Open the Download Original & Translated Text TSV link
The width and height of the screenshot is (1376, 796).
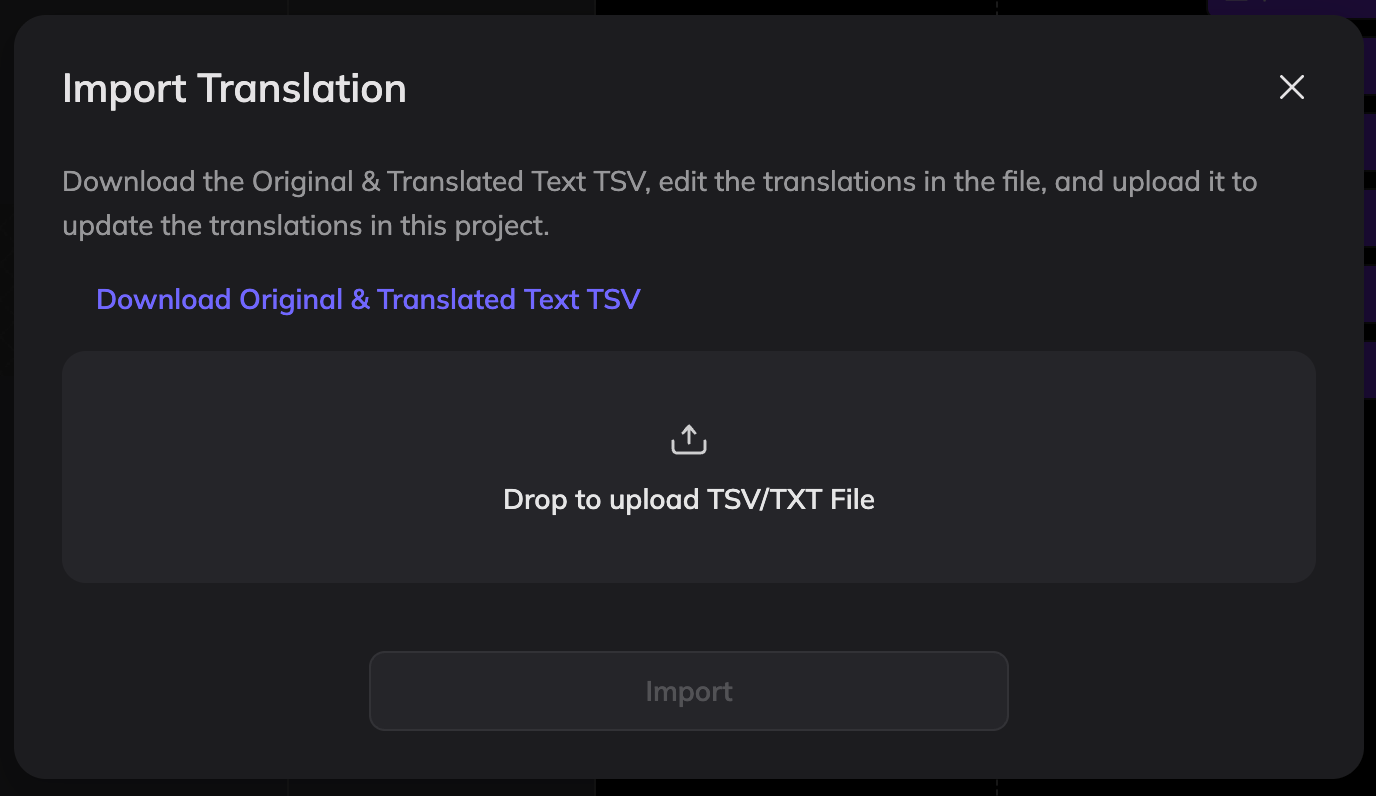368,299
